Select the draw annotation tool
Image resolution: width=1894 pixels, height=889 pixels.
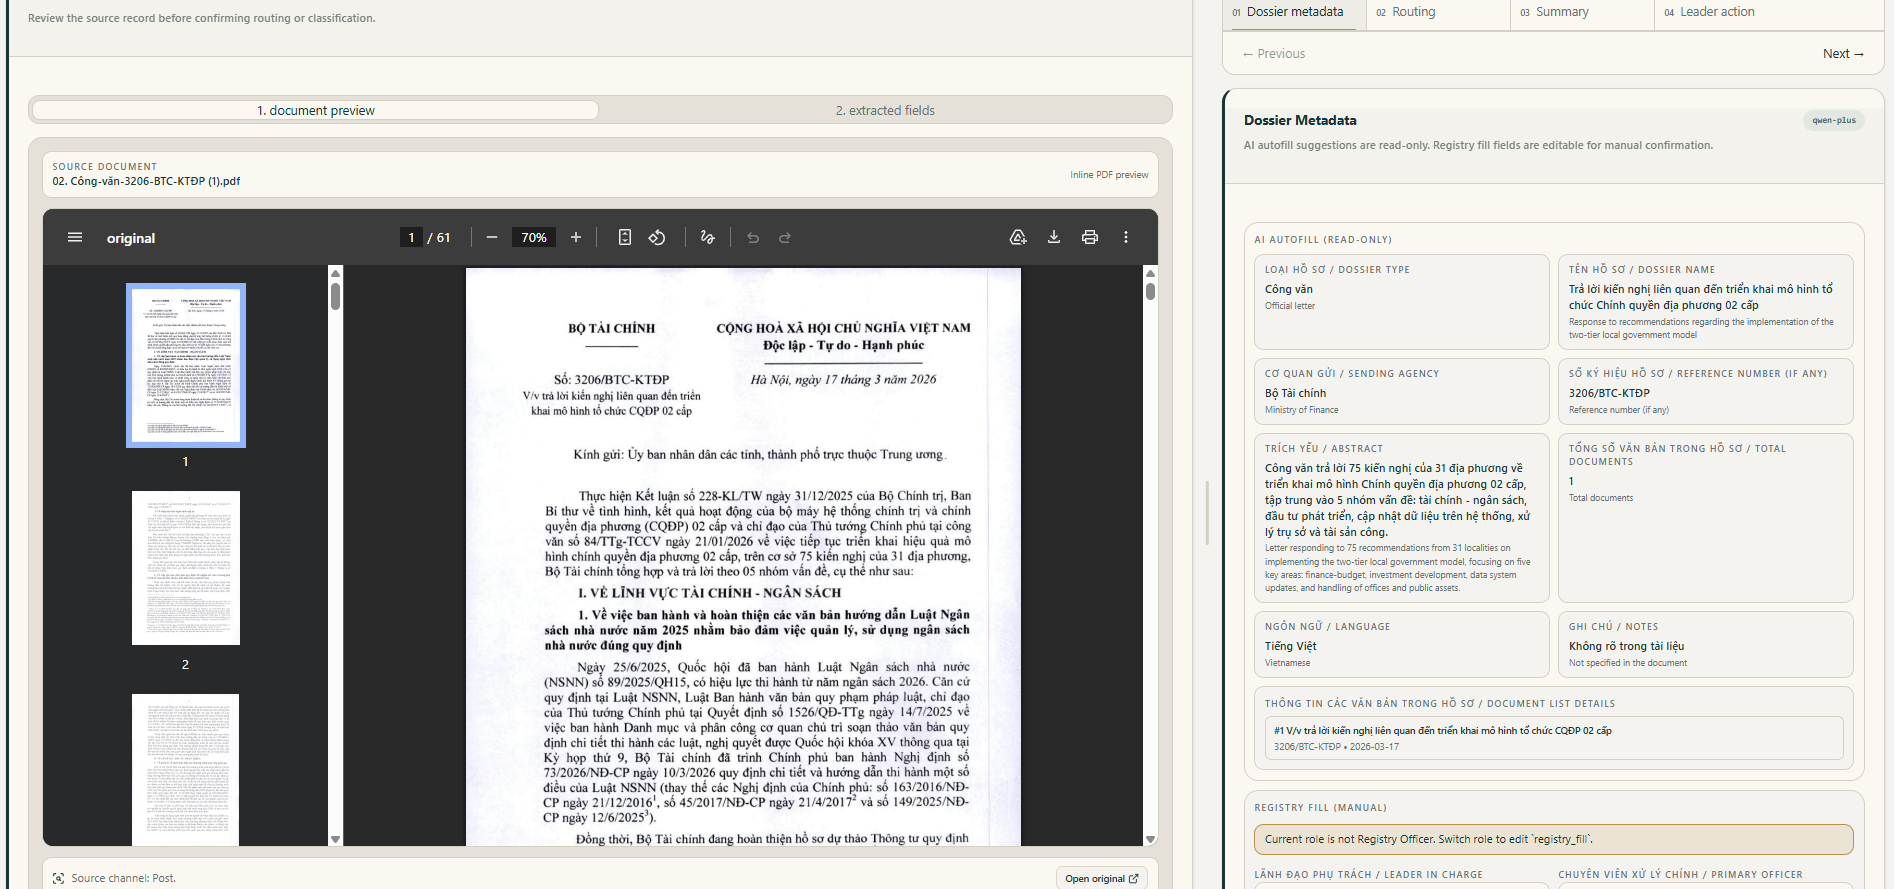click(x=708, y=237)
